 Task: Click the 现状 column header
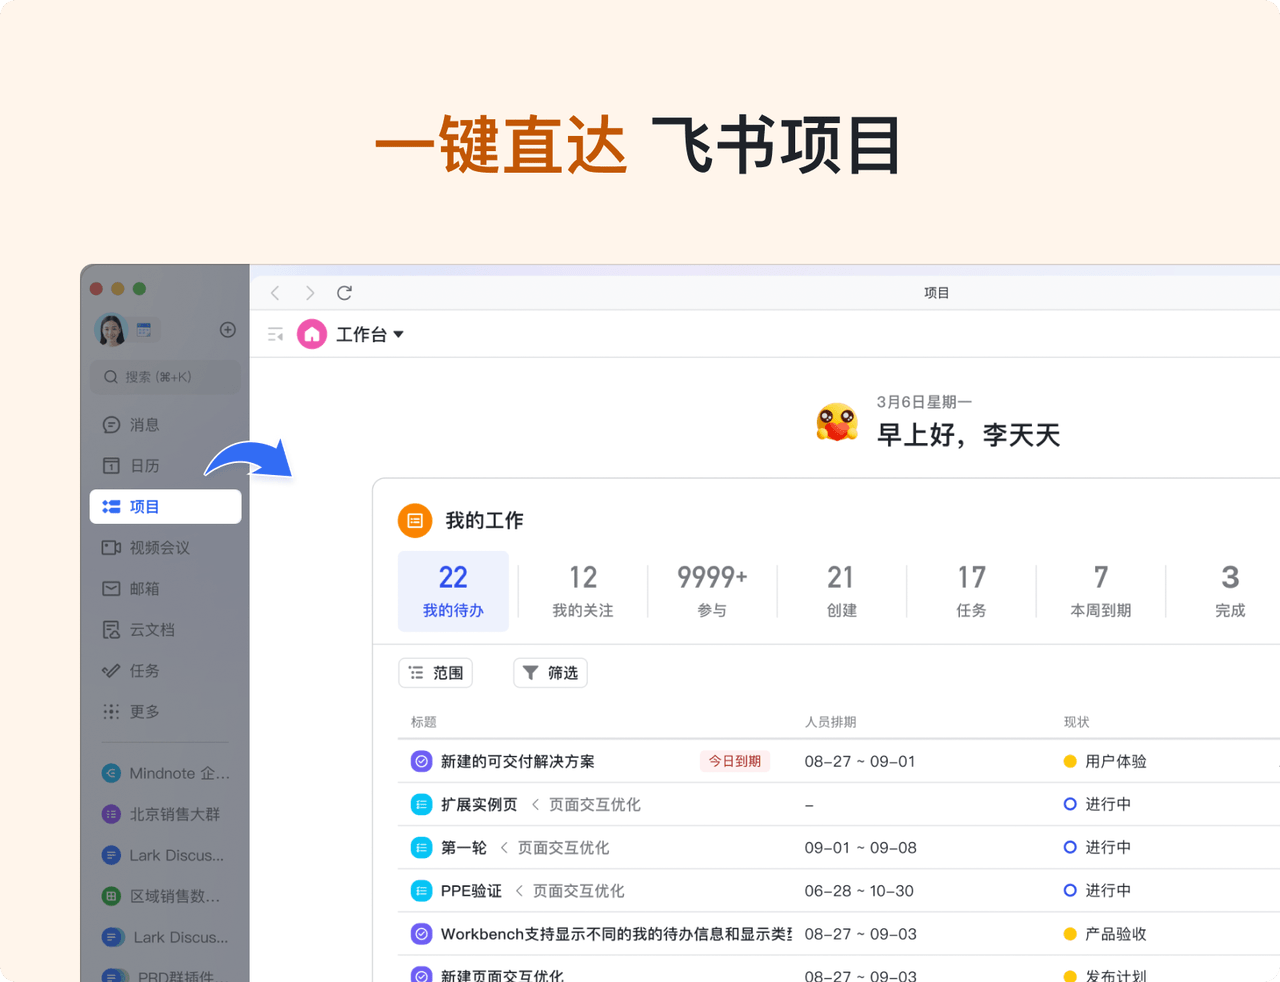click(1077, 722)
